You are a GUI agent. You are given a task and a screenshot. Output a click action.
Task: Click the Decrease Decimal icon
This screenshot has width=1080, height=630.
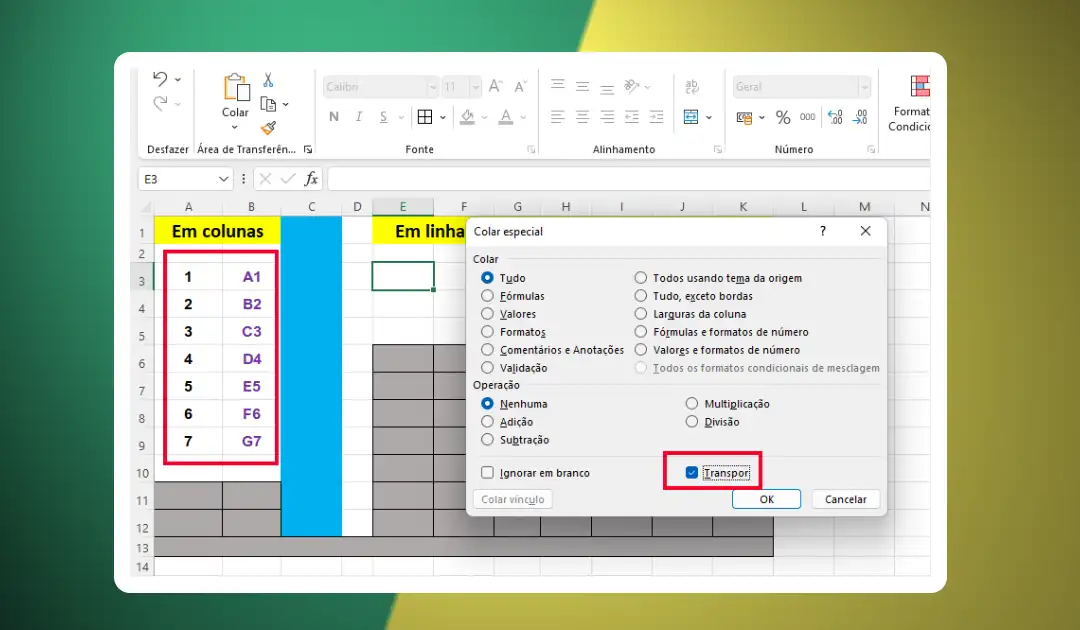(860, 117)
